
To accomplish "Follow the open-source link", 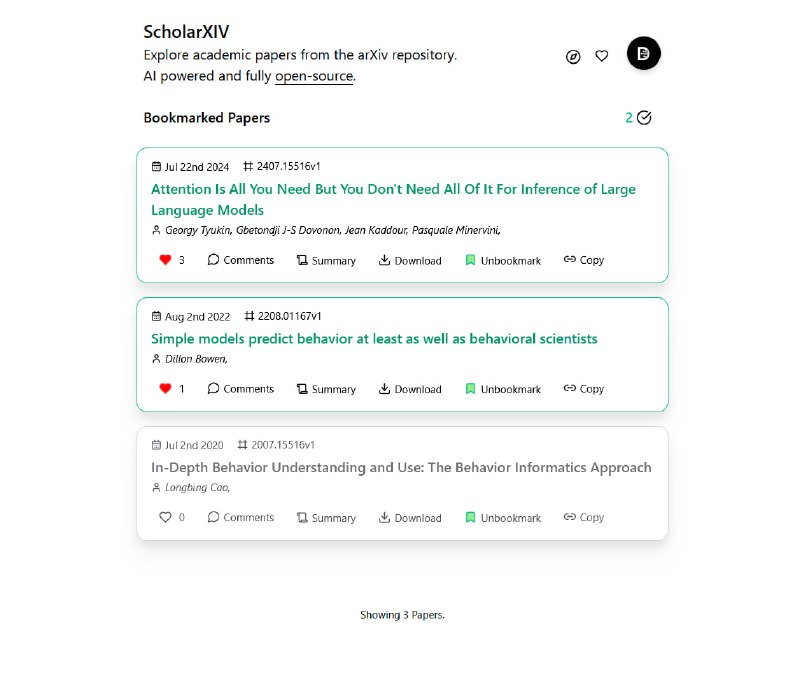I will [x=314, y=76].
